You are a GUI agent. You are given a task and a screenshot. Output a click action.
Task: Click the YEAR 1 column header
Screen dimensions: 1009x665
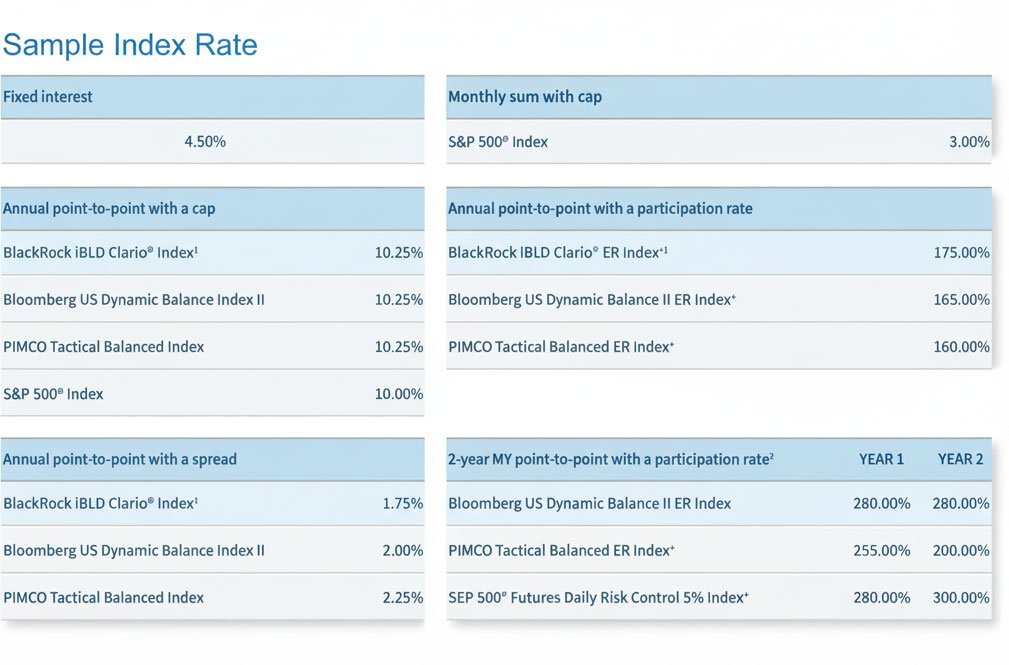point(881,460)
